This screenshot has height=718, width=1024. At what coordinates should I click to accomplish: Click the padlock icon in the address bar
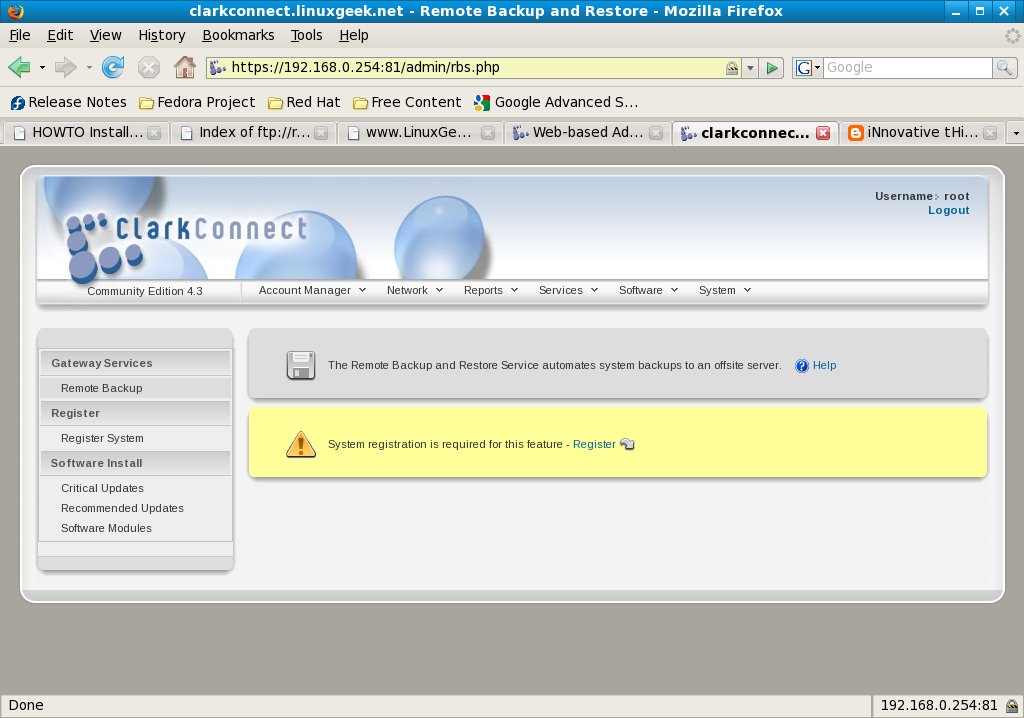732,67
